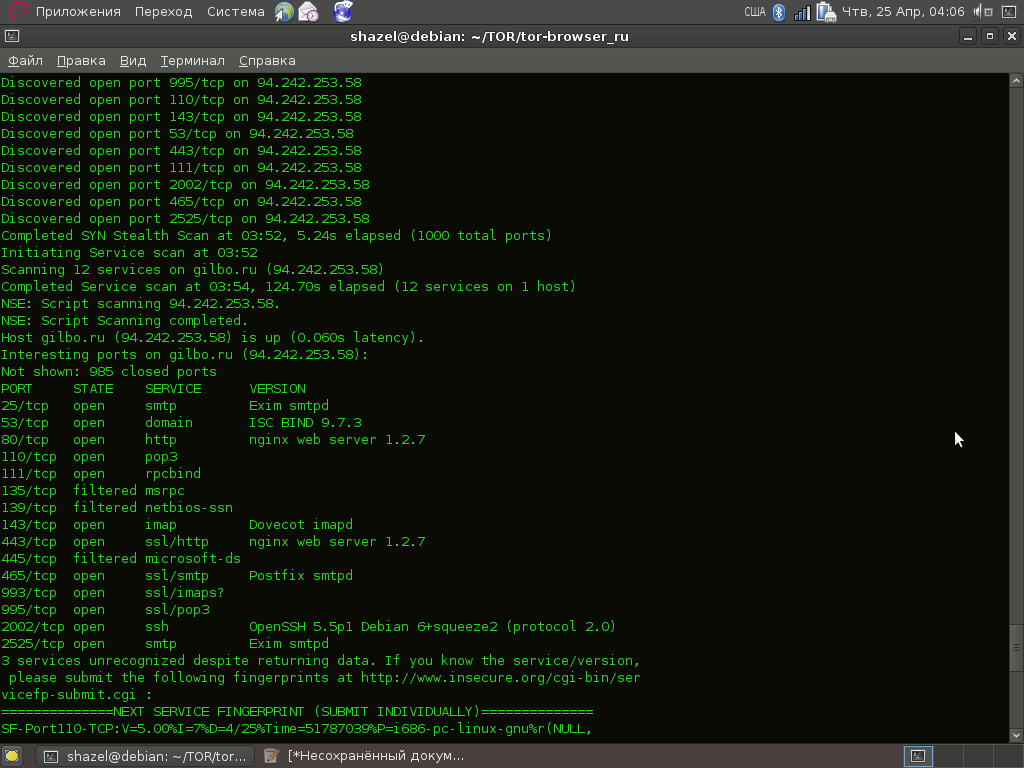Switch to the Несохранённый документ taskbar window

point(366,756)
